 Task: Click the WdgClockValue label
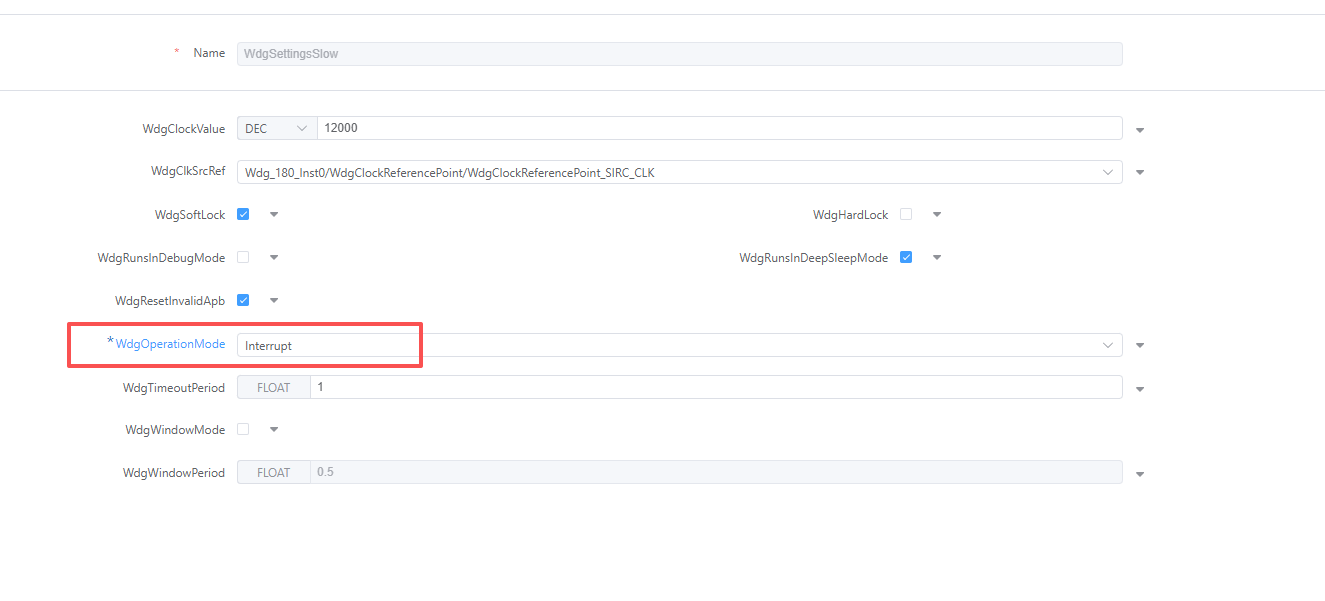coord(184,129)
